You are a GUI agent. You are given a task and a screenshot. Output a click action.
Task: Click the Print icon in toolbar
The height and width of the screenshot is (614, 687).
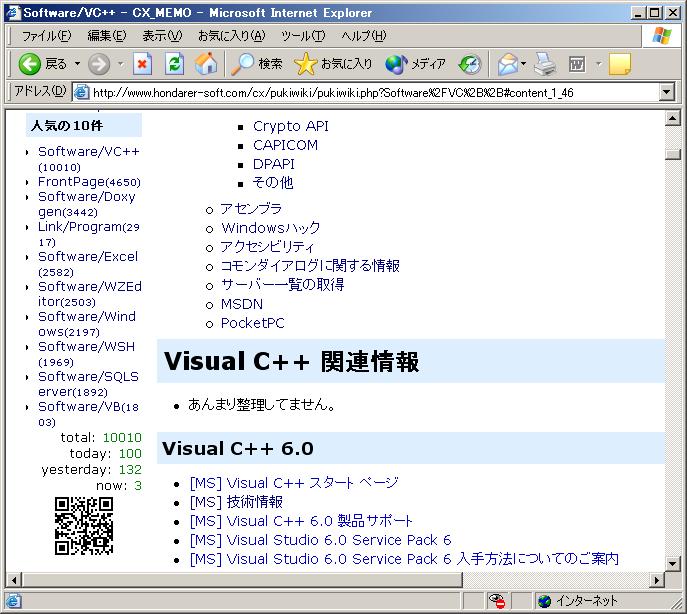(543, 64)
